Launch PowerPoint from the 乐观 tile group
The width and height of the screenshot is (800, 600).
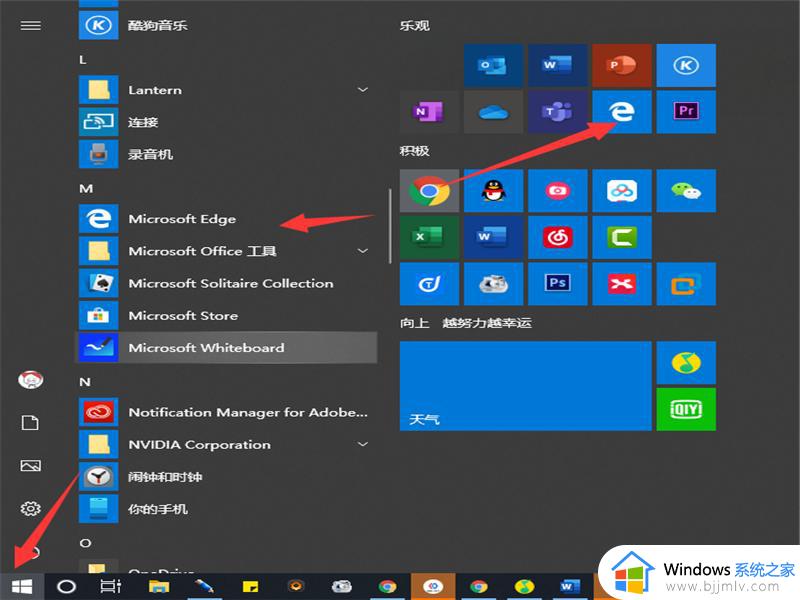621,65
